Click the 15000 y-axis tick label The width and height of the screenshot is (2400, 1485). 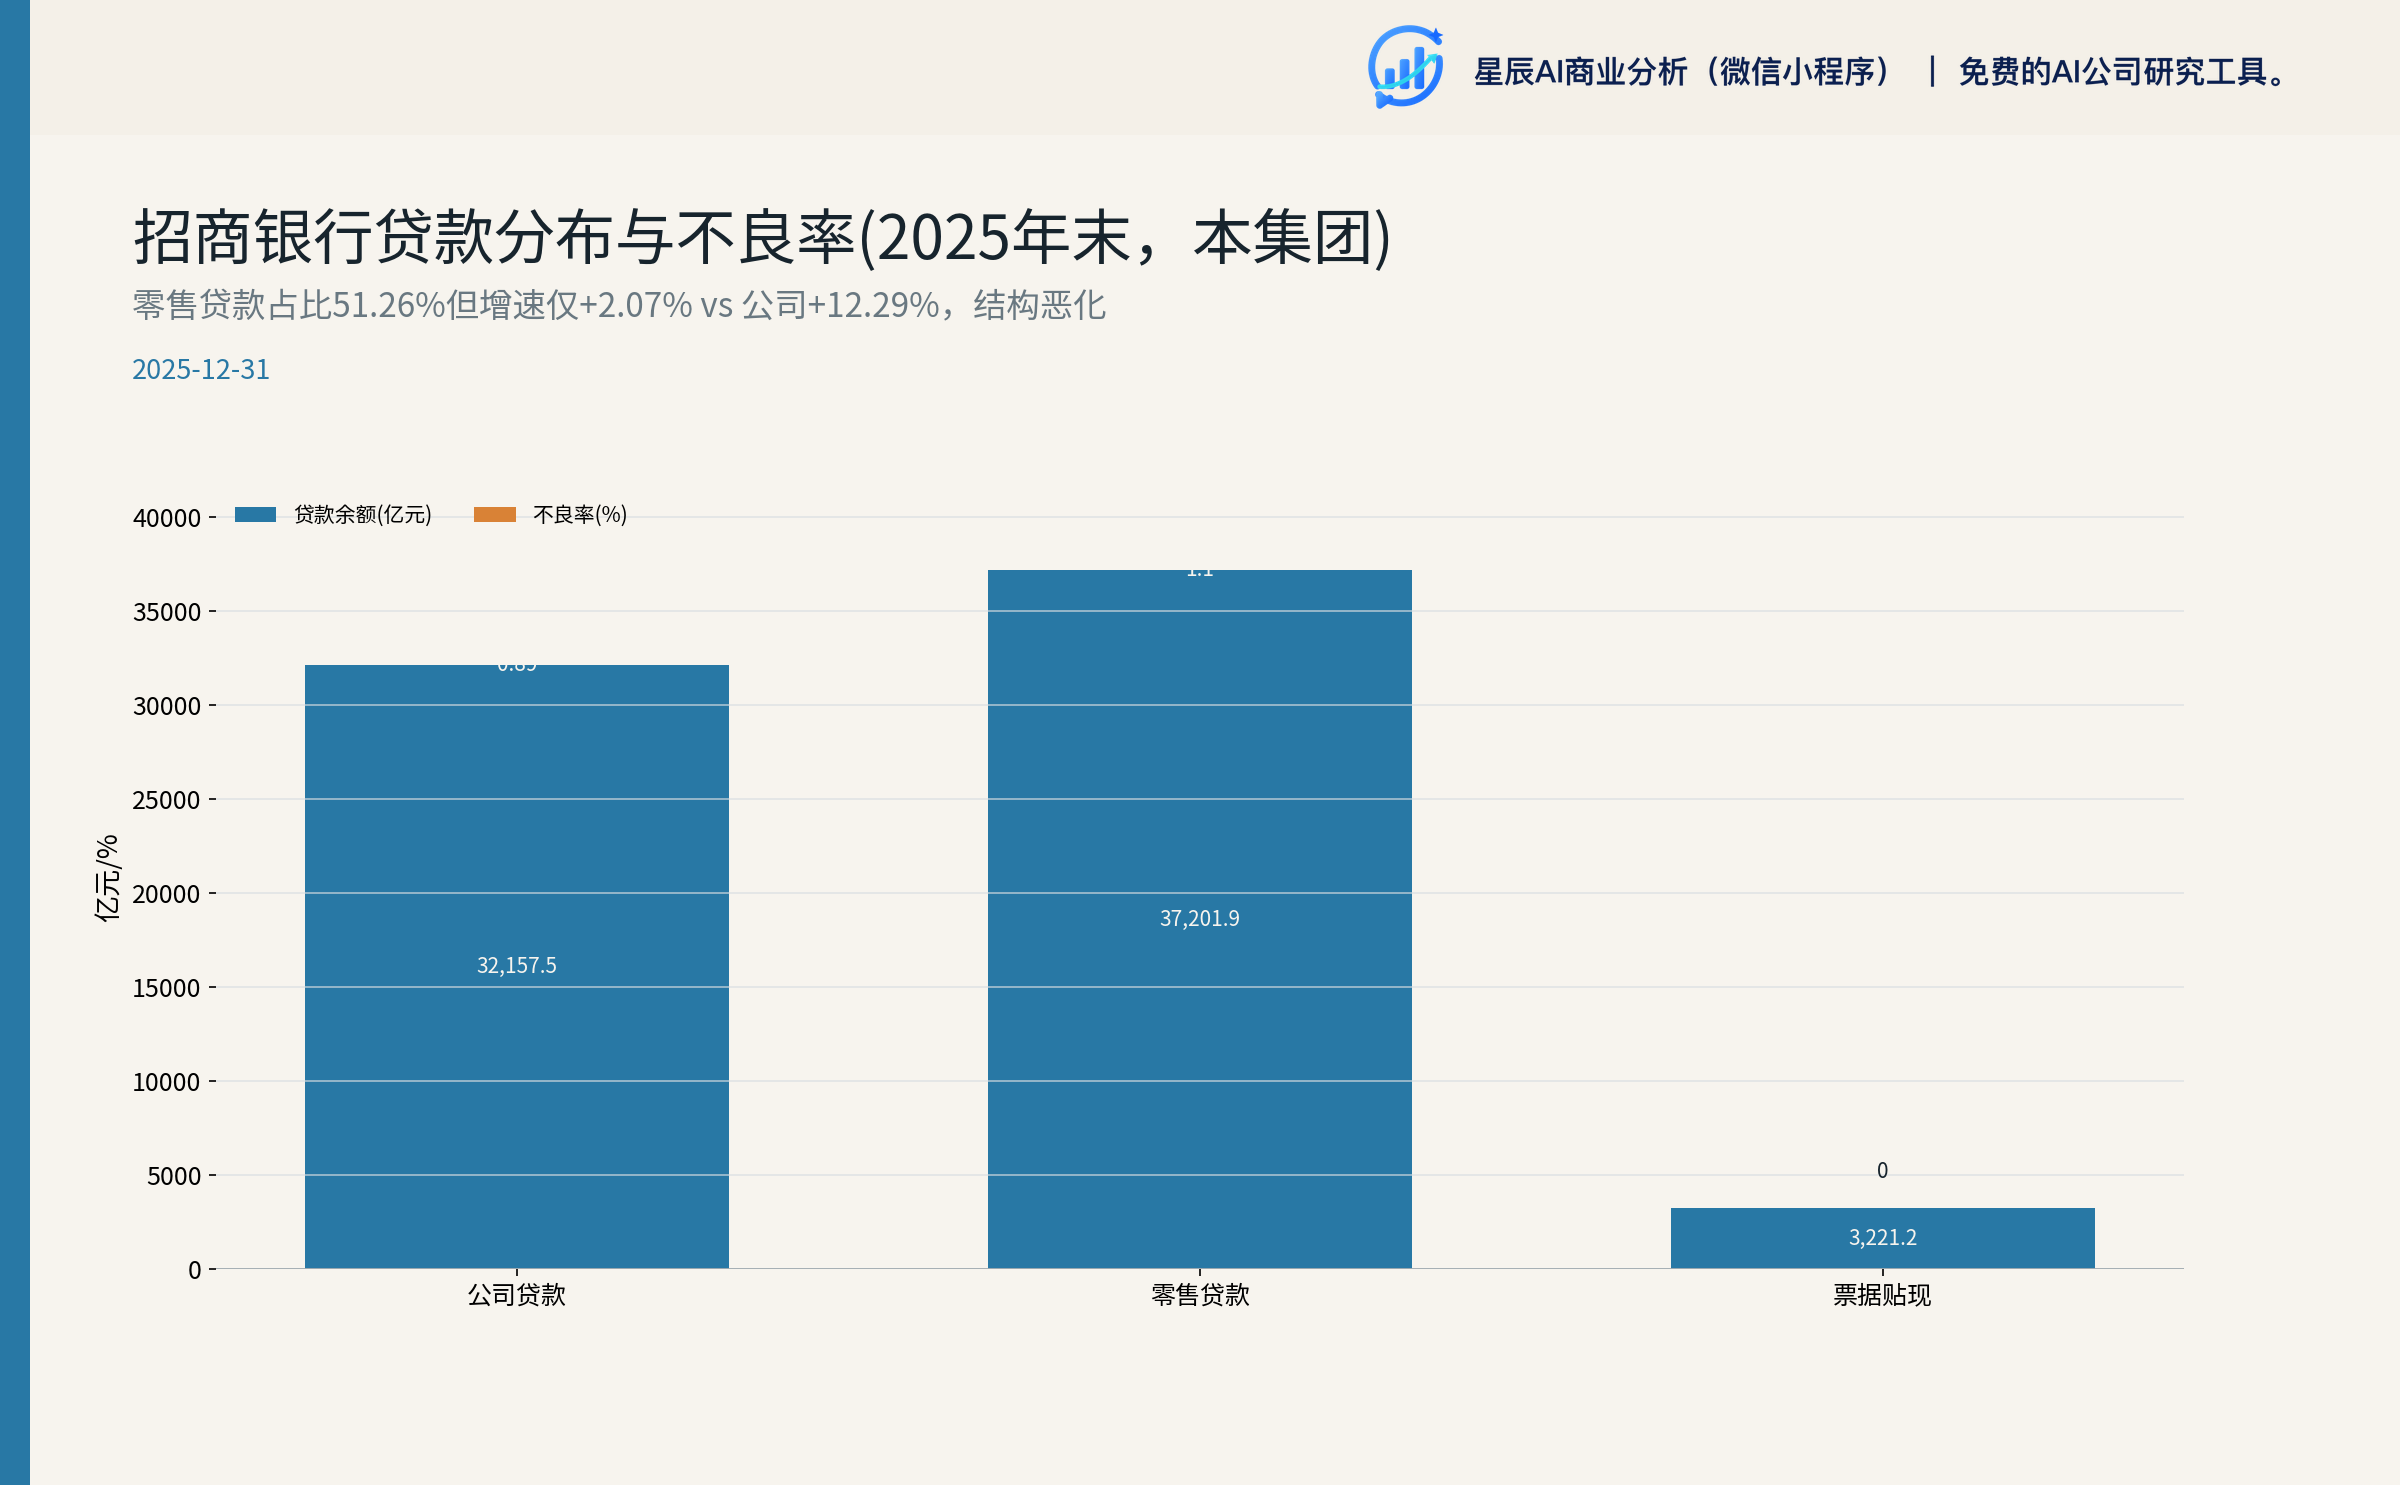coord(167,988)
